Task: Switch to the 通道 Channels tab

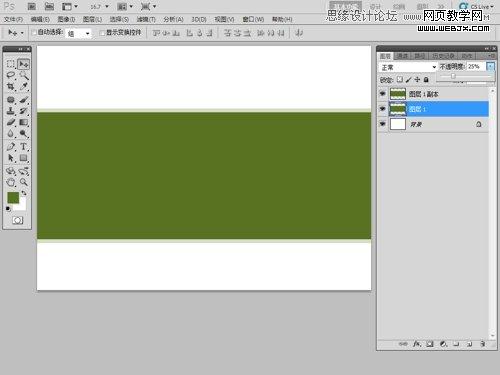Action: tap(402, 56)
